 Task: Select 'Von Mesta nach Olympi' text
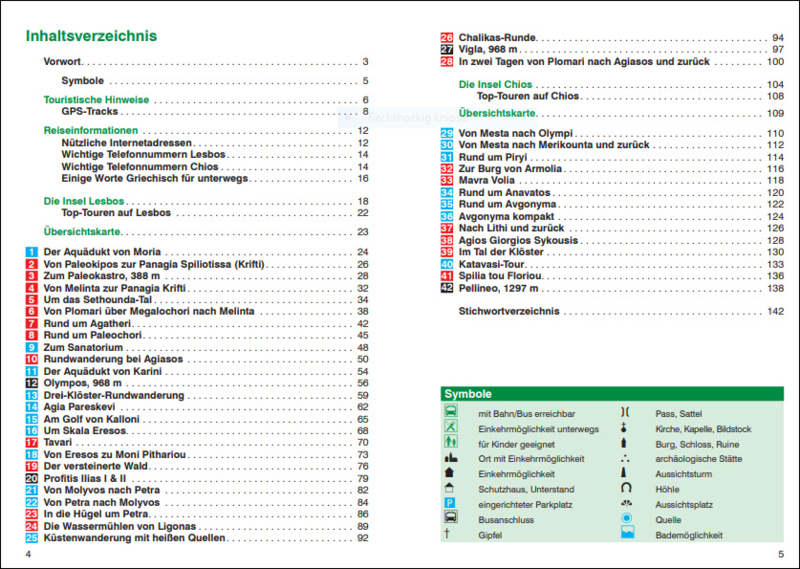(x=516, y=133)
